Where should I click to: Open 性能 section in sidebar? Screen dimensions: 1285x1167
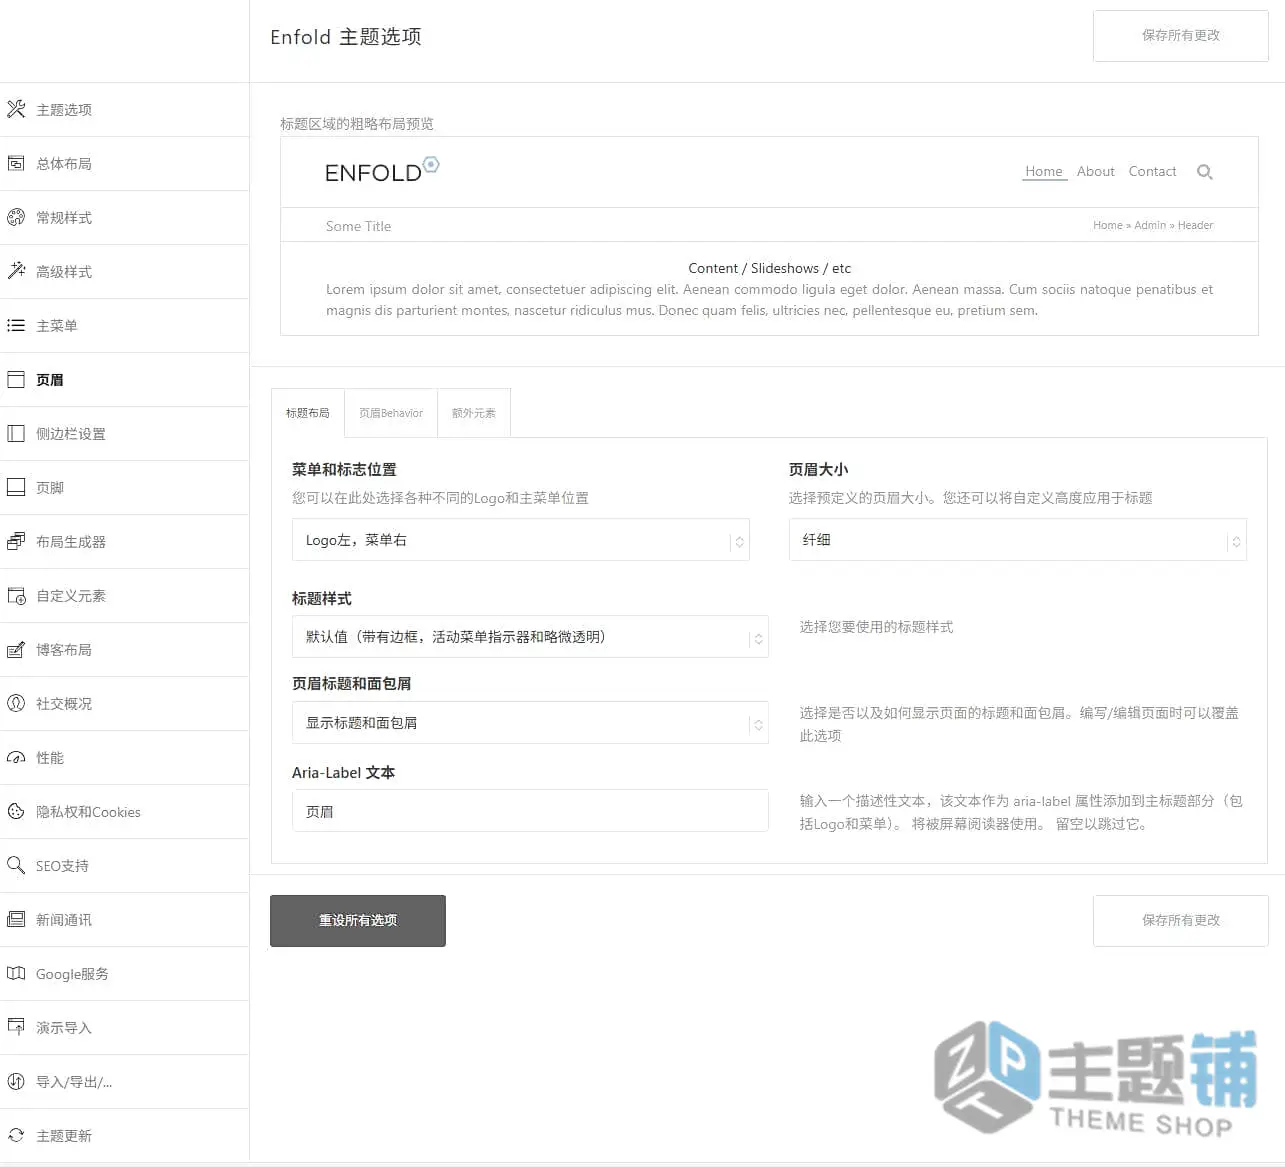pyautogui.click(x=124, y=757)
